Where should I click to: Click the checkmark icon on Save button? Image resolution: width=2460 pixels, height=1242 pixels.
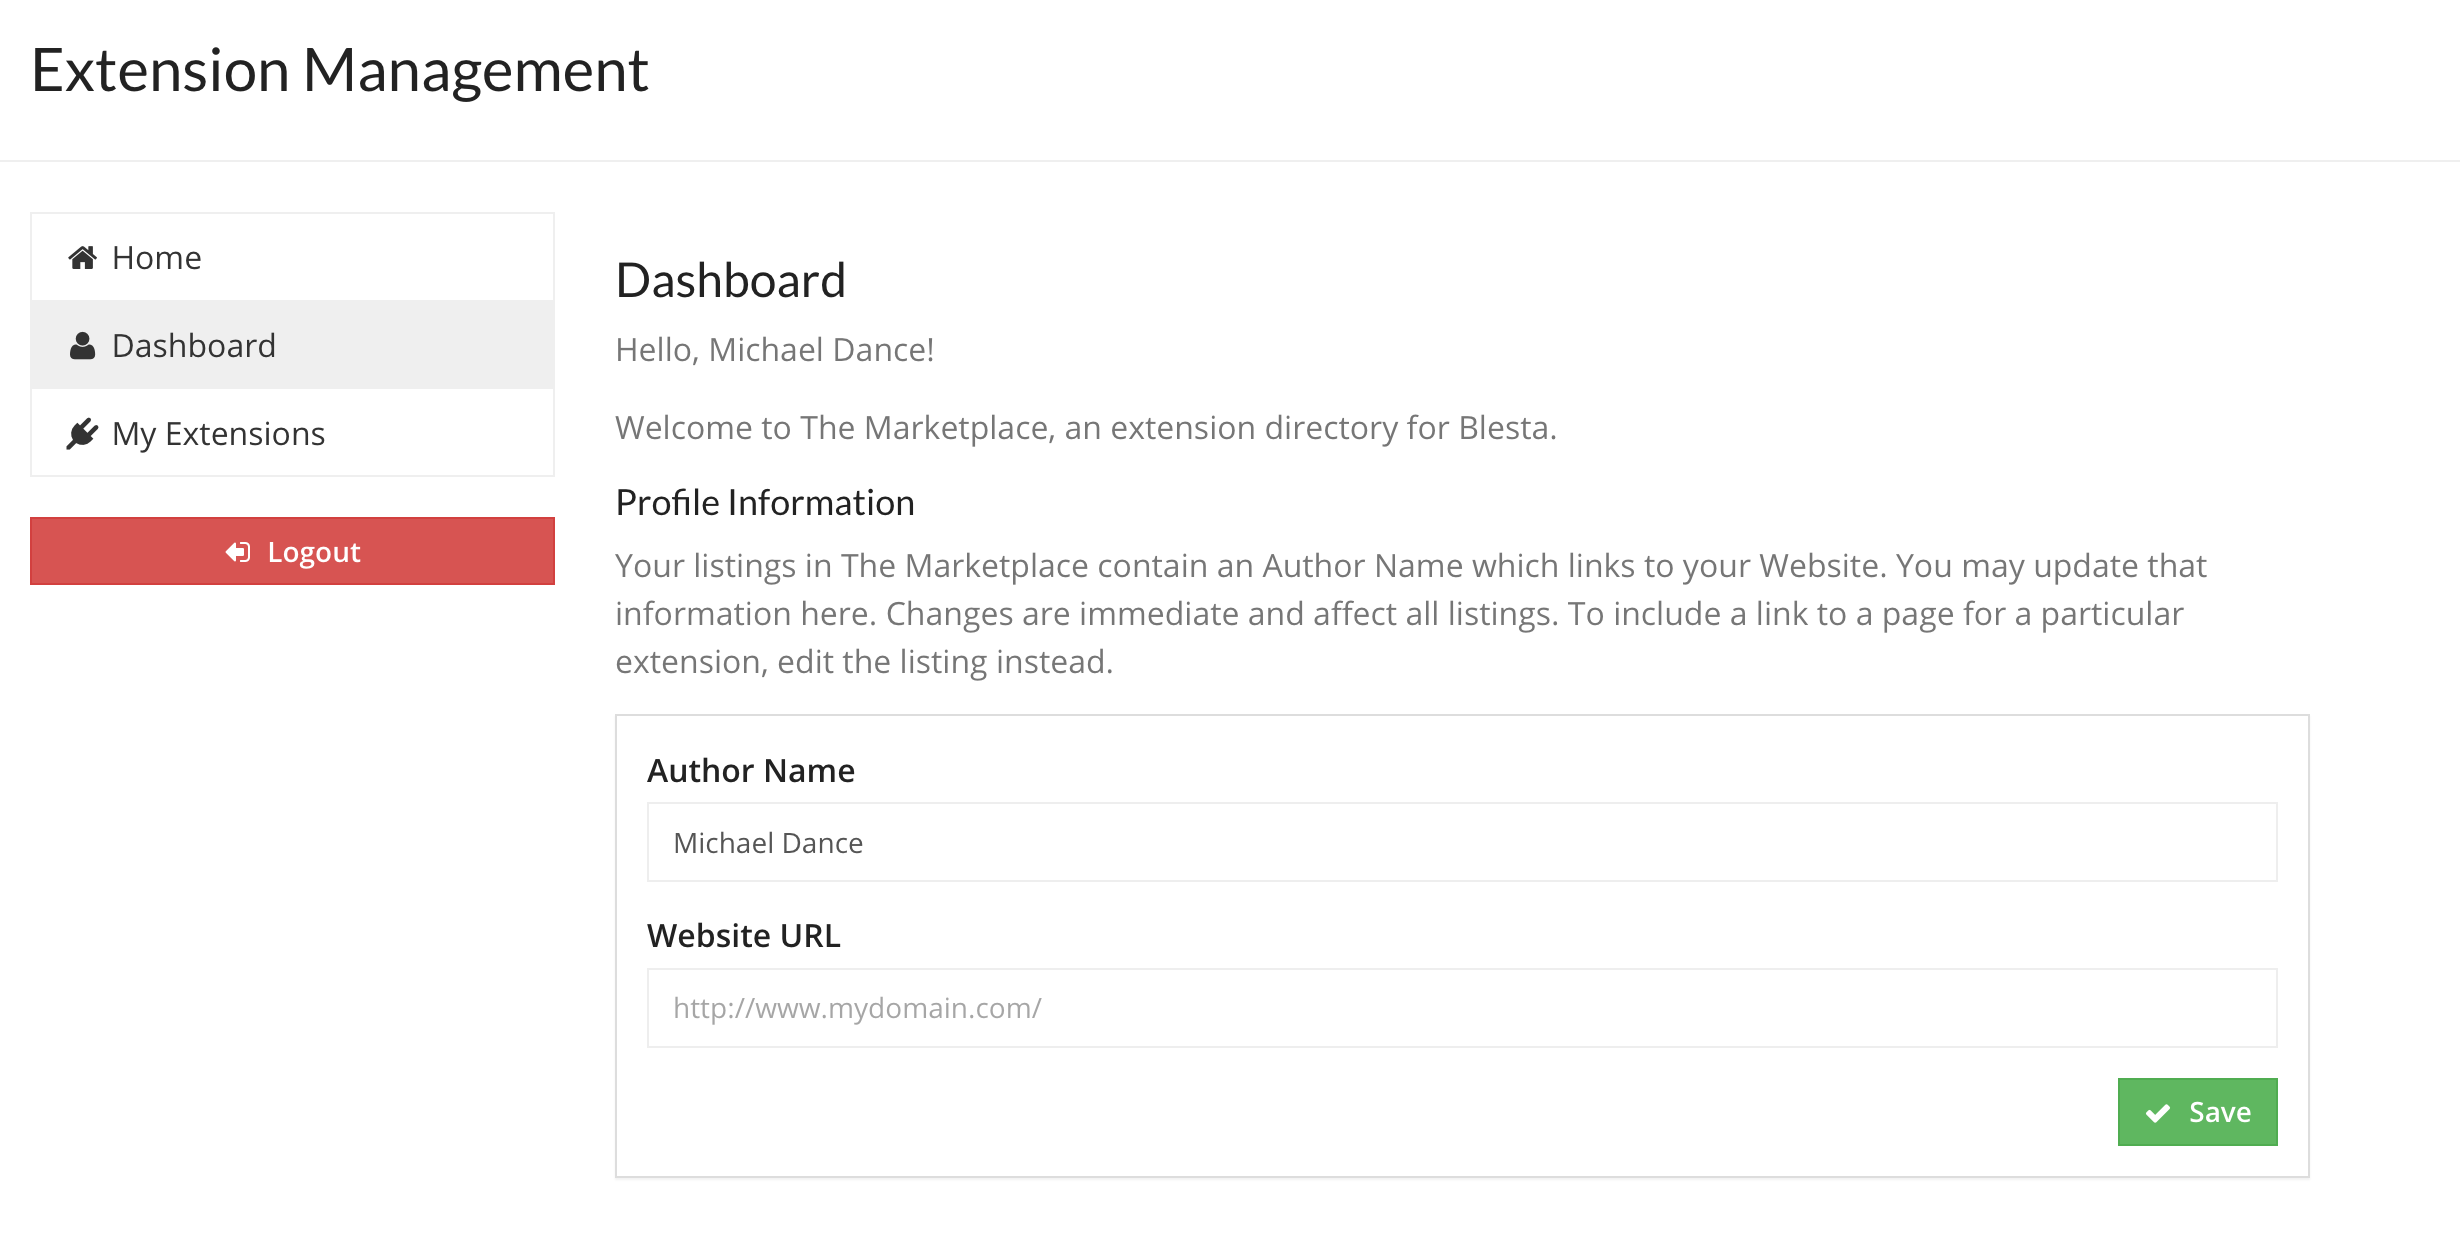click(2158, 1113)
